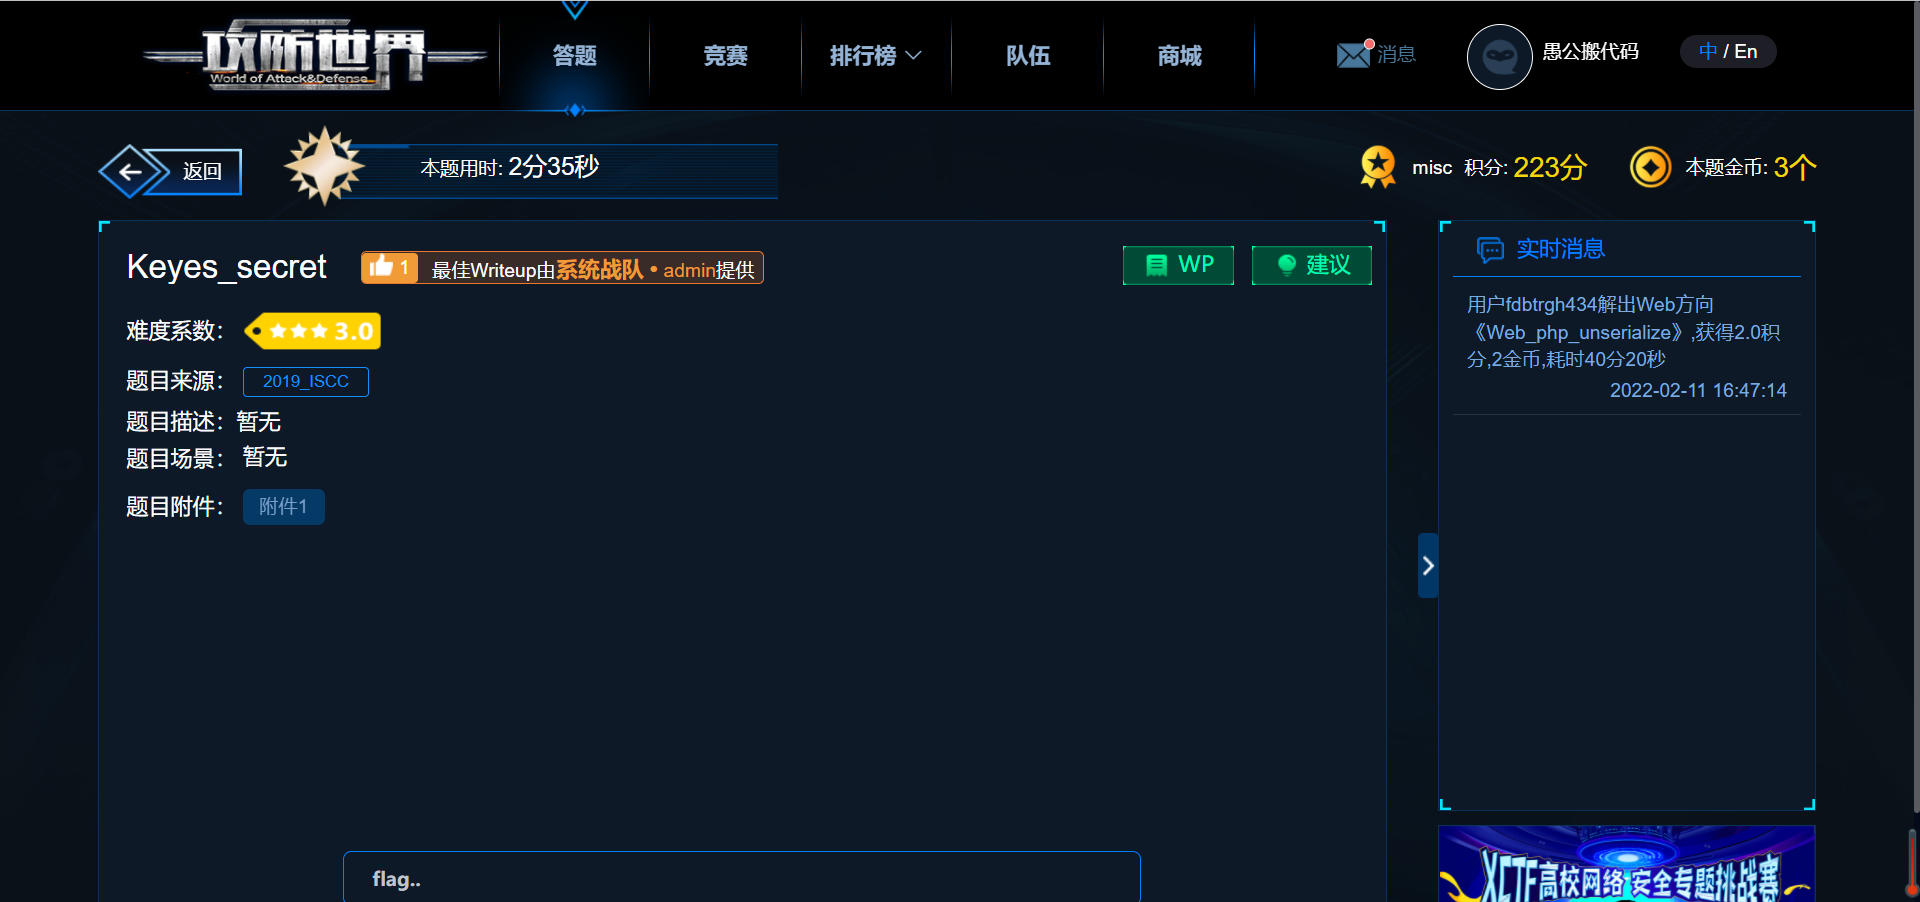Open the 排行榜 dropdown menu
Image resolution: width=1920 pixels, height=902 pixels.
(875, 56)
